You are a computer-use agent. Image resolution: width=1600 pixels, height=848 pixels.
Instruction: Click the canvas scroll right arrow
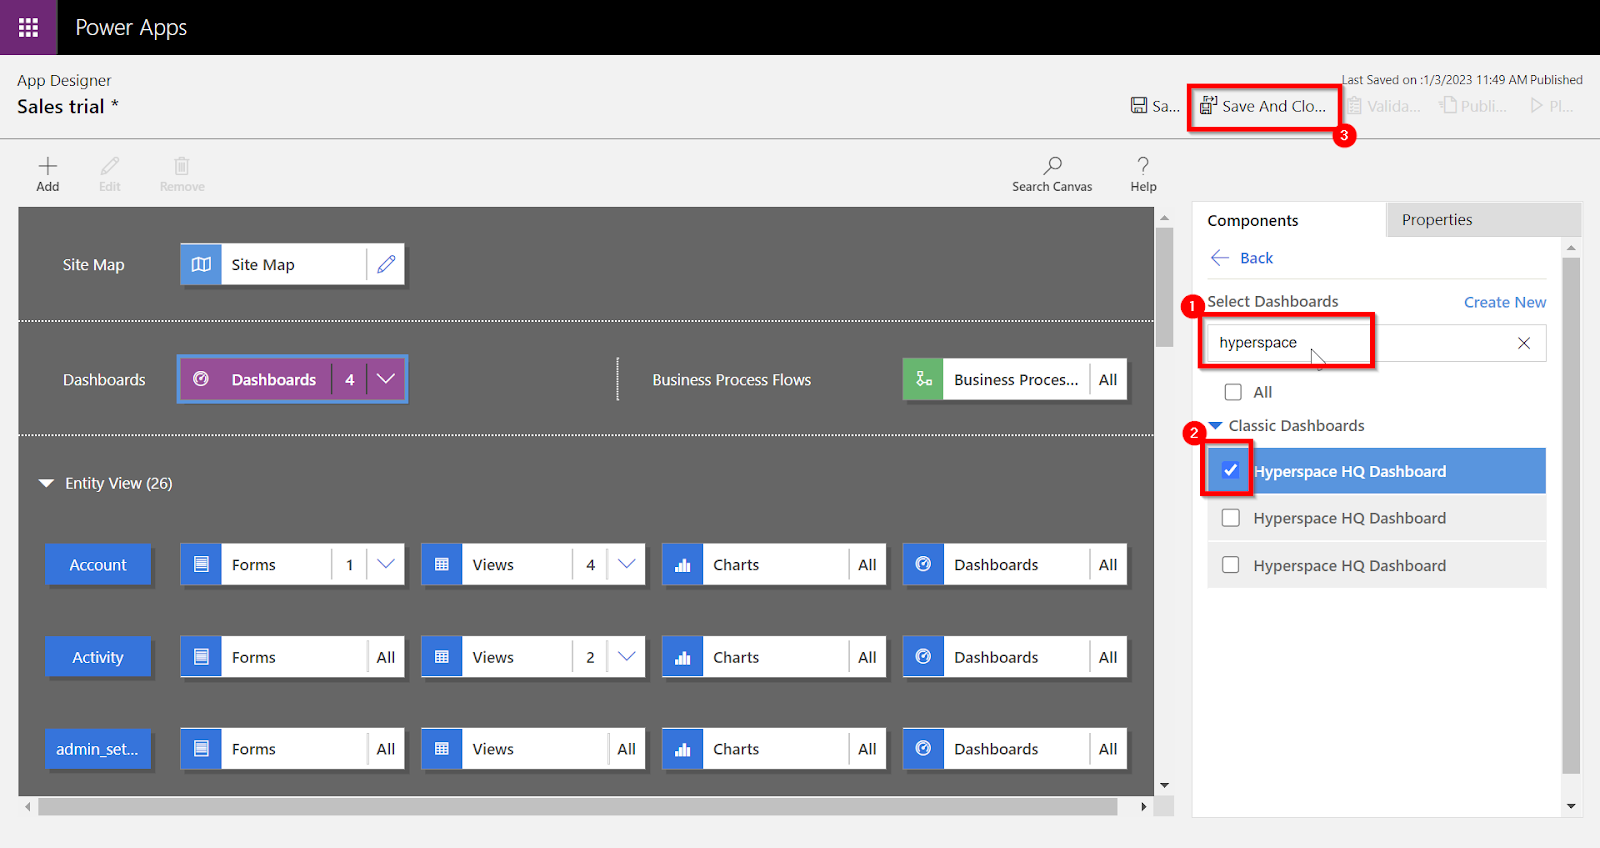coord(1143,806)
